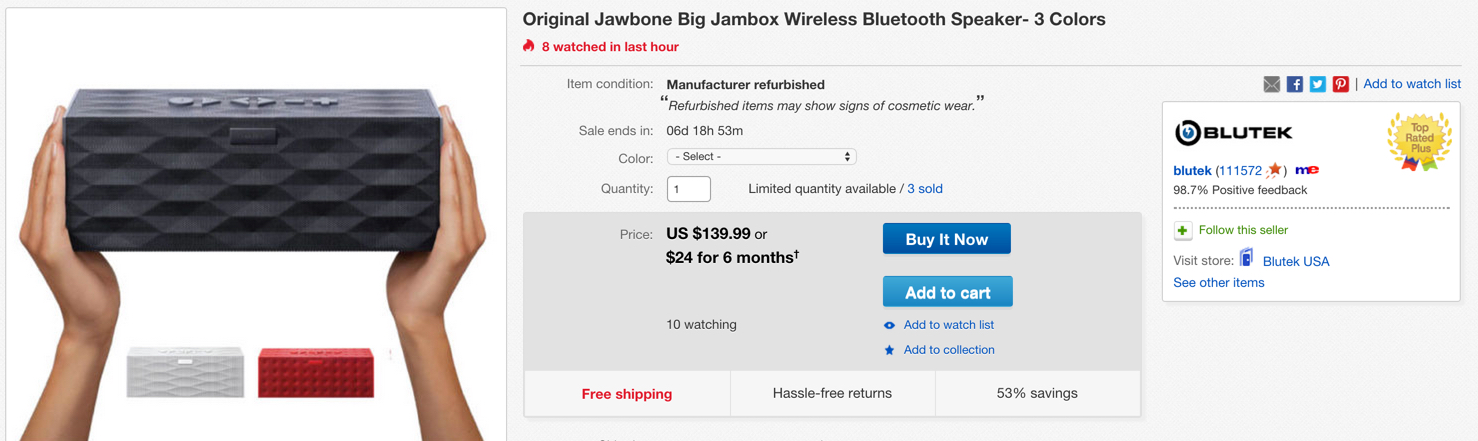Select the red speaker thumbnail

316,372
